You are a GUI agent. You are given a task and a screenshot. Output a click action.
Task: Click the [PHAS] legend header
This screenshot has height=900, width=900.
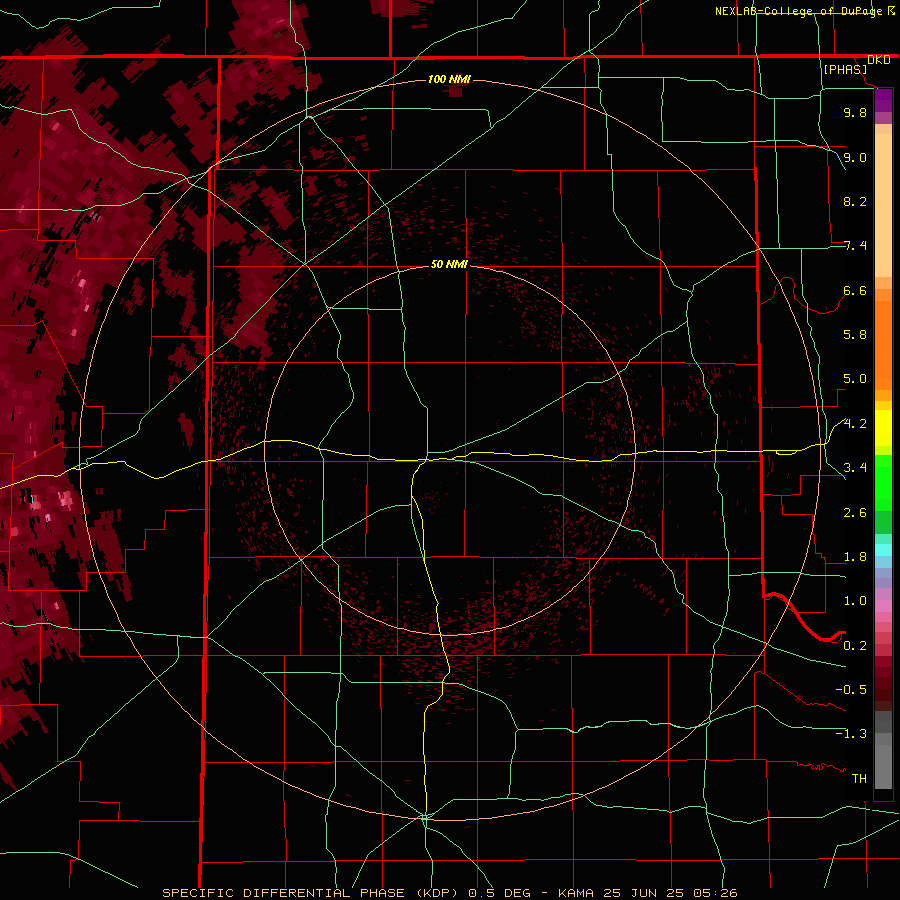coord(845,70)
